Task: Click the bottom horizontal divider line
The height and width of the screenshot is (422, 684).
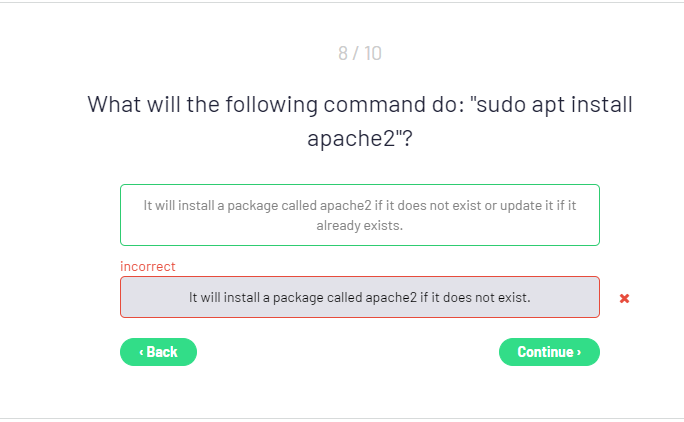Action: (x=342, y=418)
